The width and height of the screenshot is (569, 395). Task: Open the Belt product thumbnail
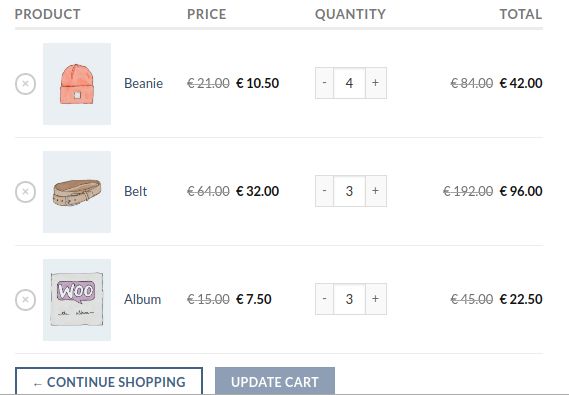pyautogui.click(x=77, y=192)
